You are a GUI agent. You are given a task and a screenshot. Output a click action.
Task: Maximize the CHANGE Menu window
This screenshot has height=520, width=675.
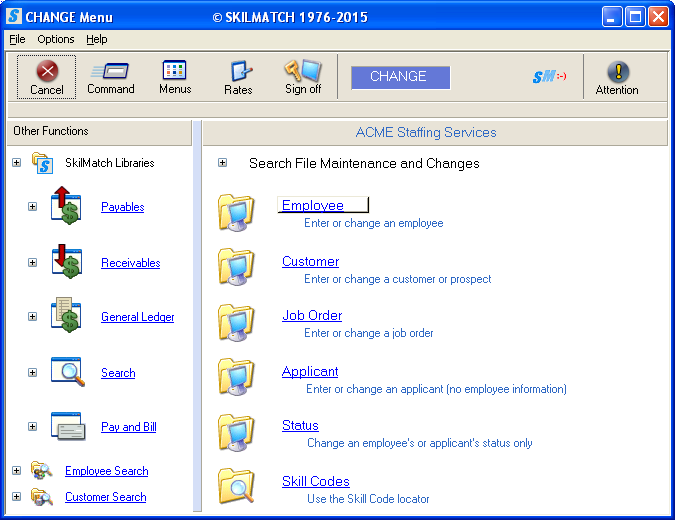click(635, 17)
